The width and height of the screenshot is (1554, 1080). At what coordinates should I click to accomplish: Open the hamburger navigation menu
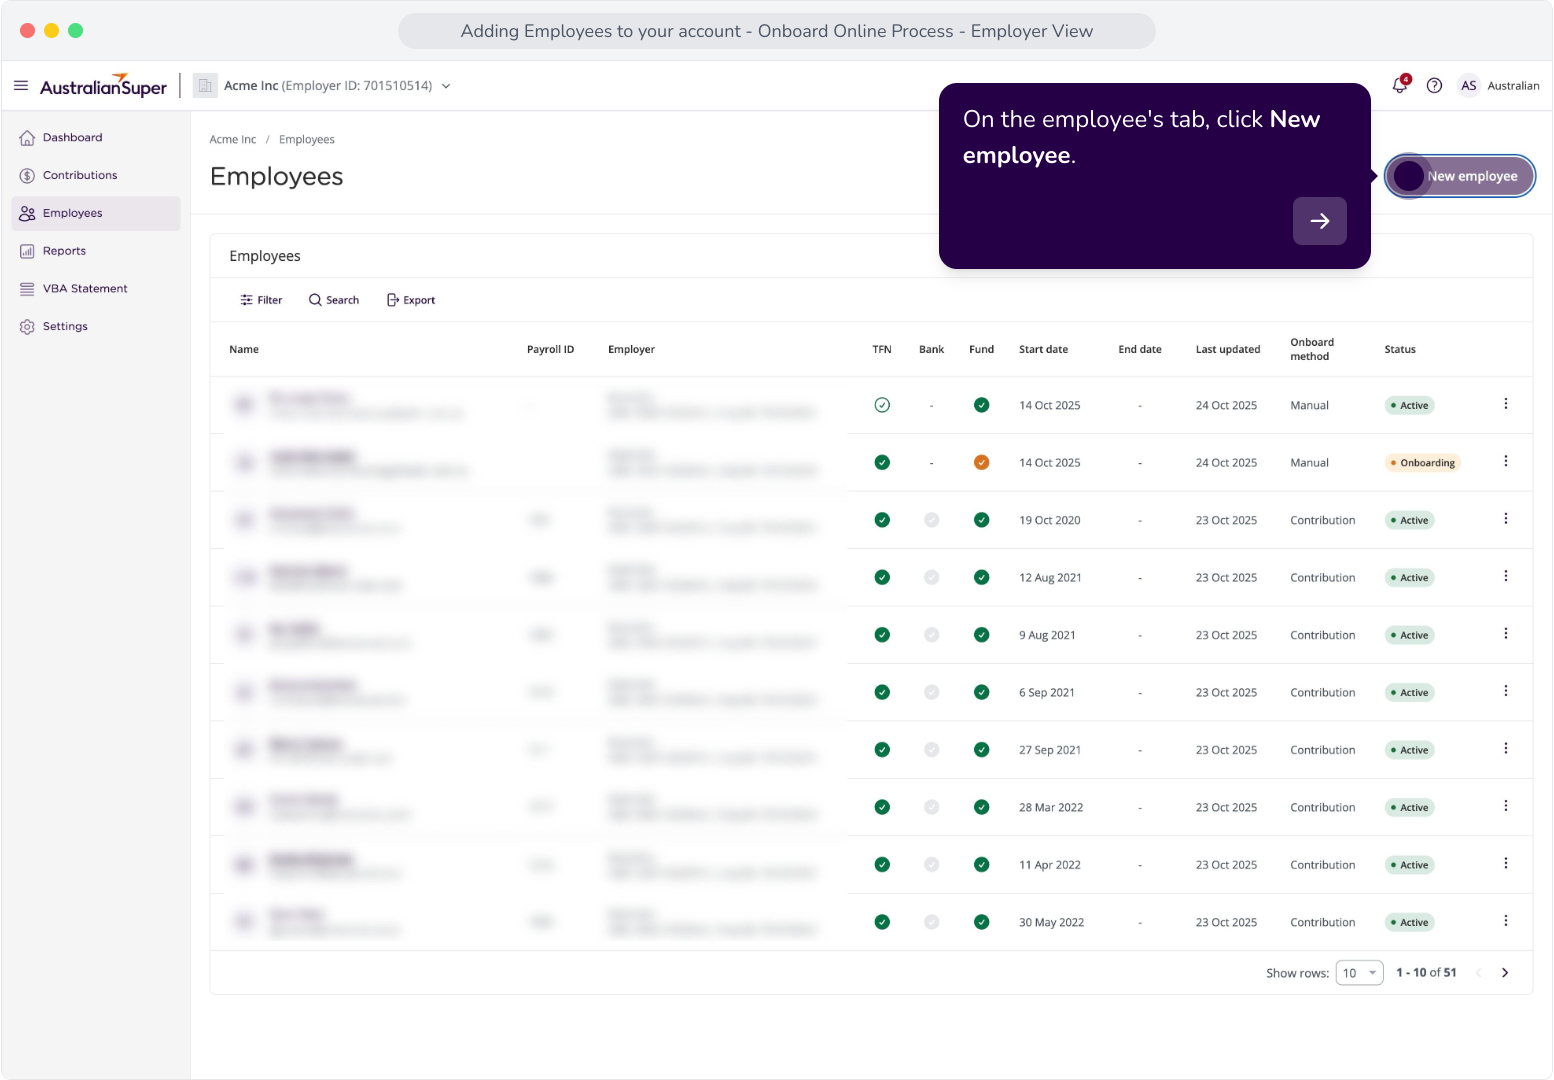pyautogui.click(x=21, y=86)
